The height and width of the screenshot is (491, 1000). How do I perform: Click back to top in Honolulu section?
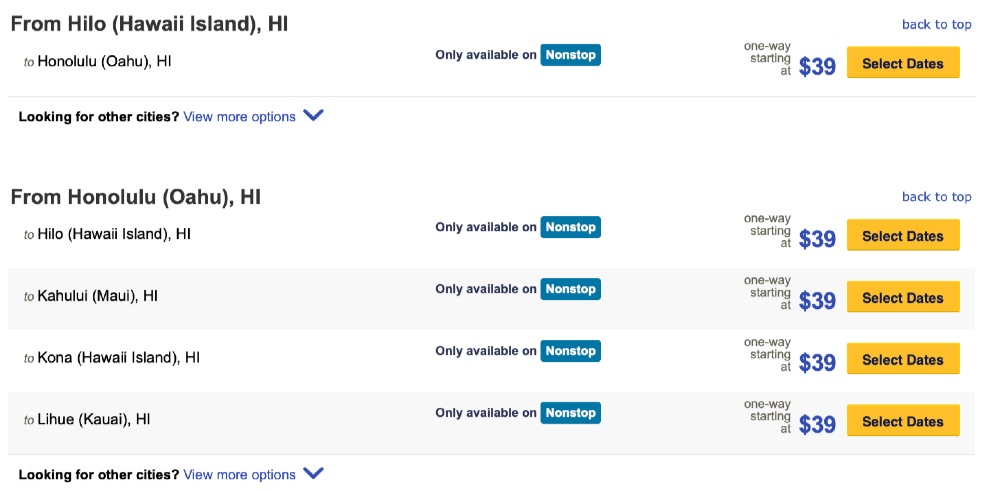pyautogui.click(x=936, y=196)
